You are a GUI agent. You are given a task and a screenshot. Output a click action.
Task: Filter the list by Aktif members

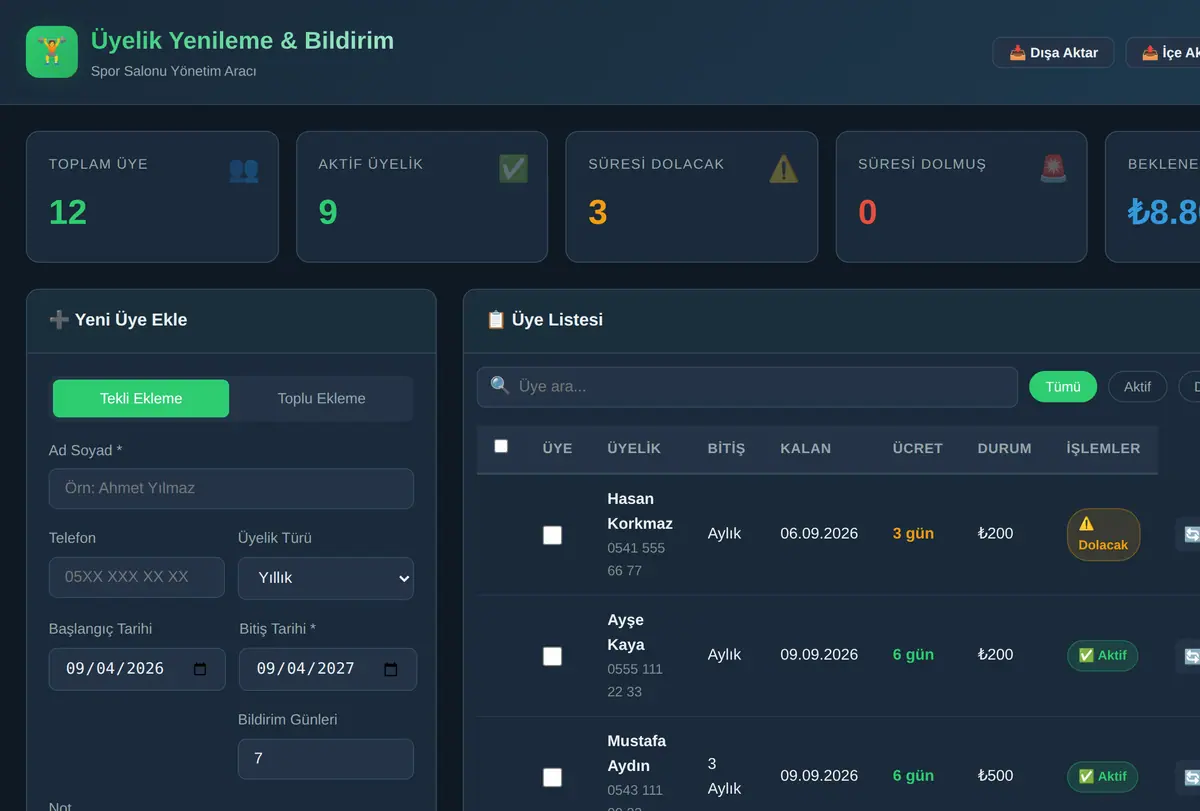click(x=1137, y=387)
